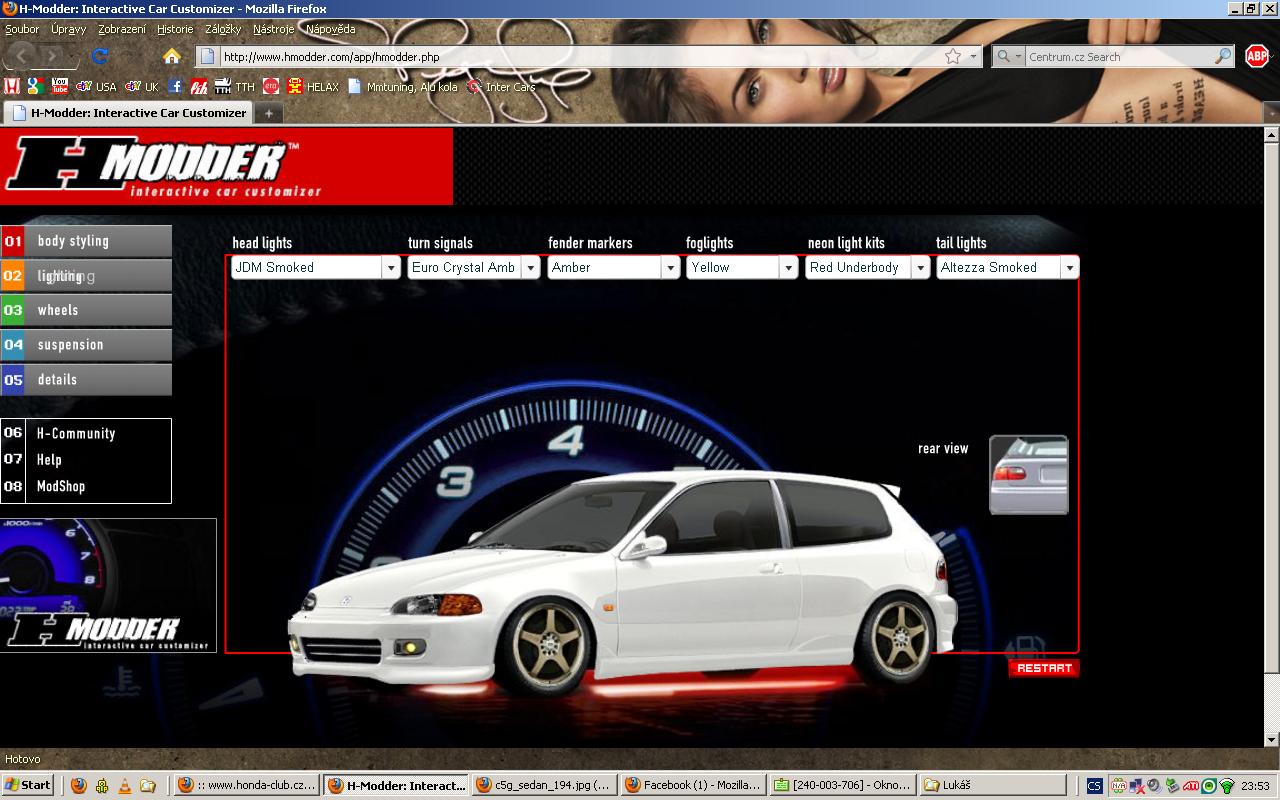Open the Facebook bookmark icon

pyautogui.click(x=175, y=87)
